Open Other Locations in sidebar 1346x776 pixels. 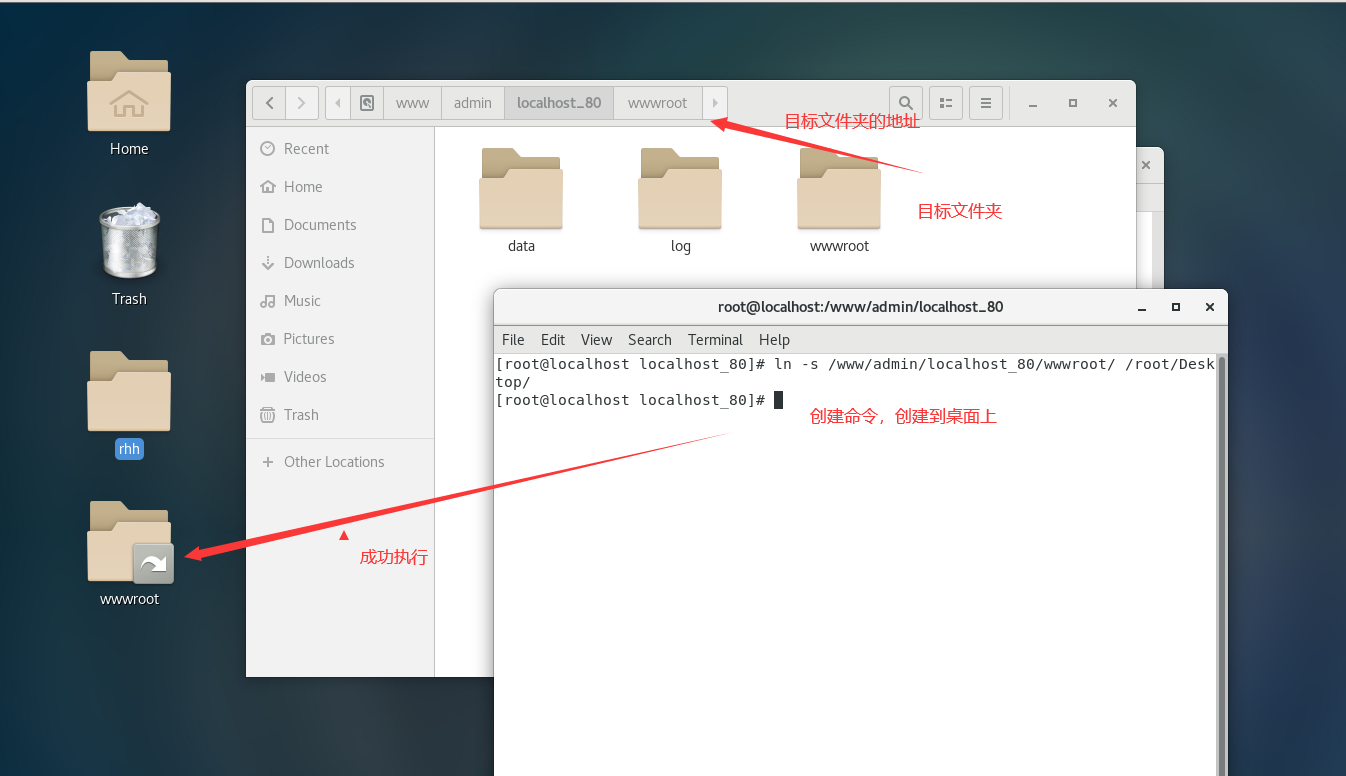click(x=334, y=462)
